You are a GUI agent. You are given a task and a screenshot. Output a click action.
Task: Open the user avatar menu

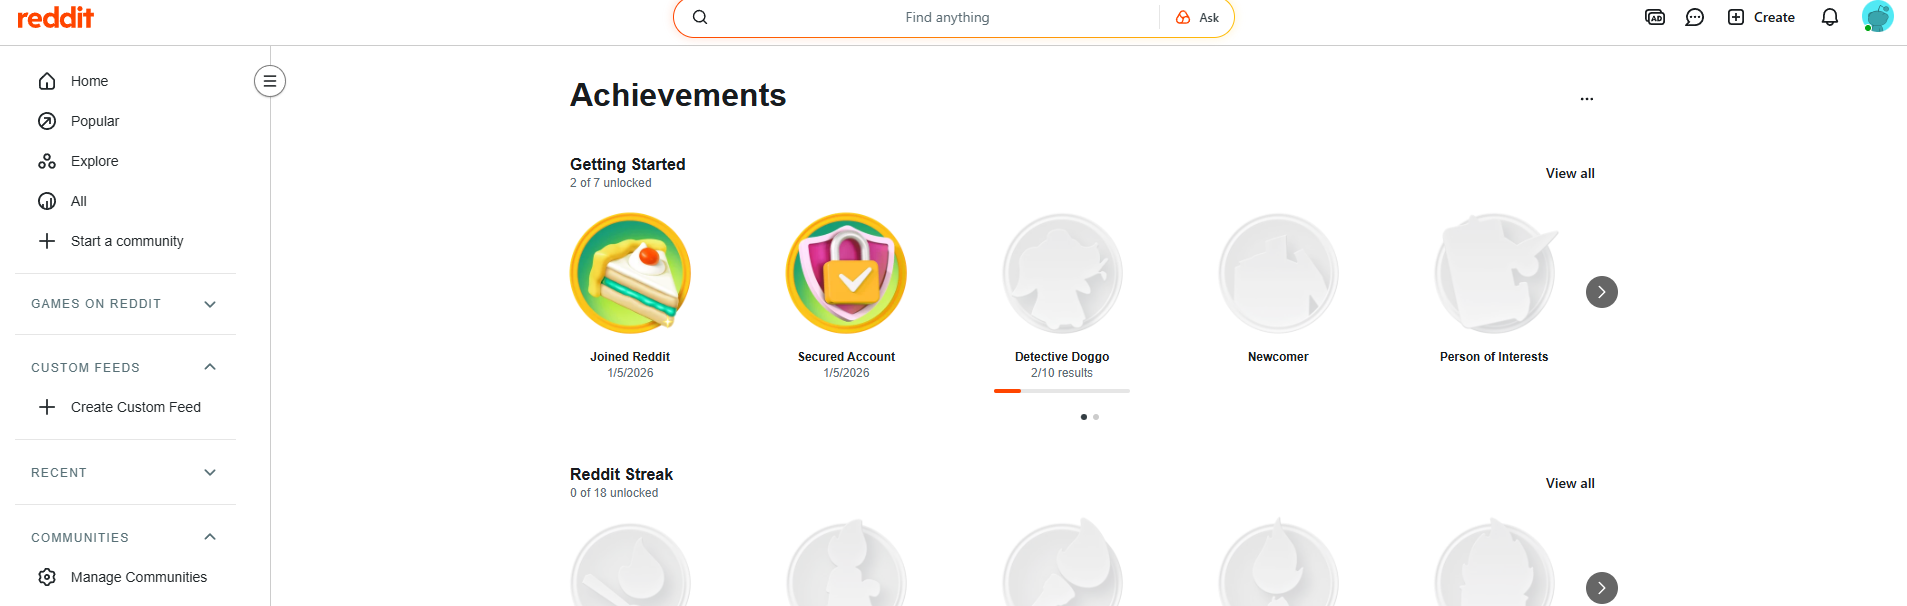[1877, 17]
